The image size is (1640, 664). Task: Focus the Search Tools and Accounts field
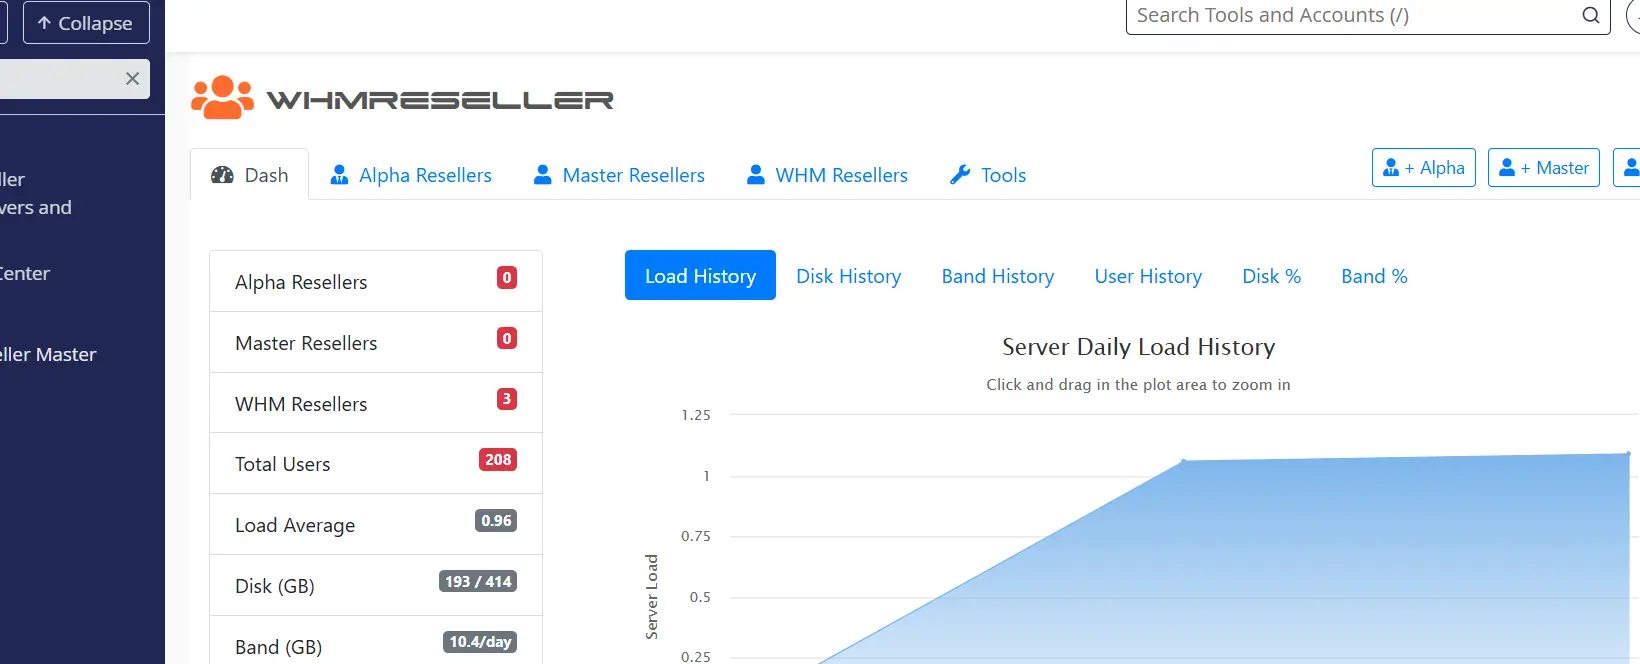tap(1368, 15)
